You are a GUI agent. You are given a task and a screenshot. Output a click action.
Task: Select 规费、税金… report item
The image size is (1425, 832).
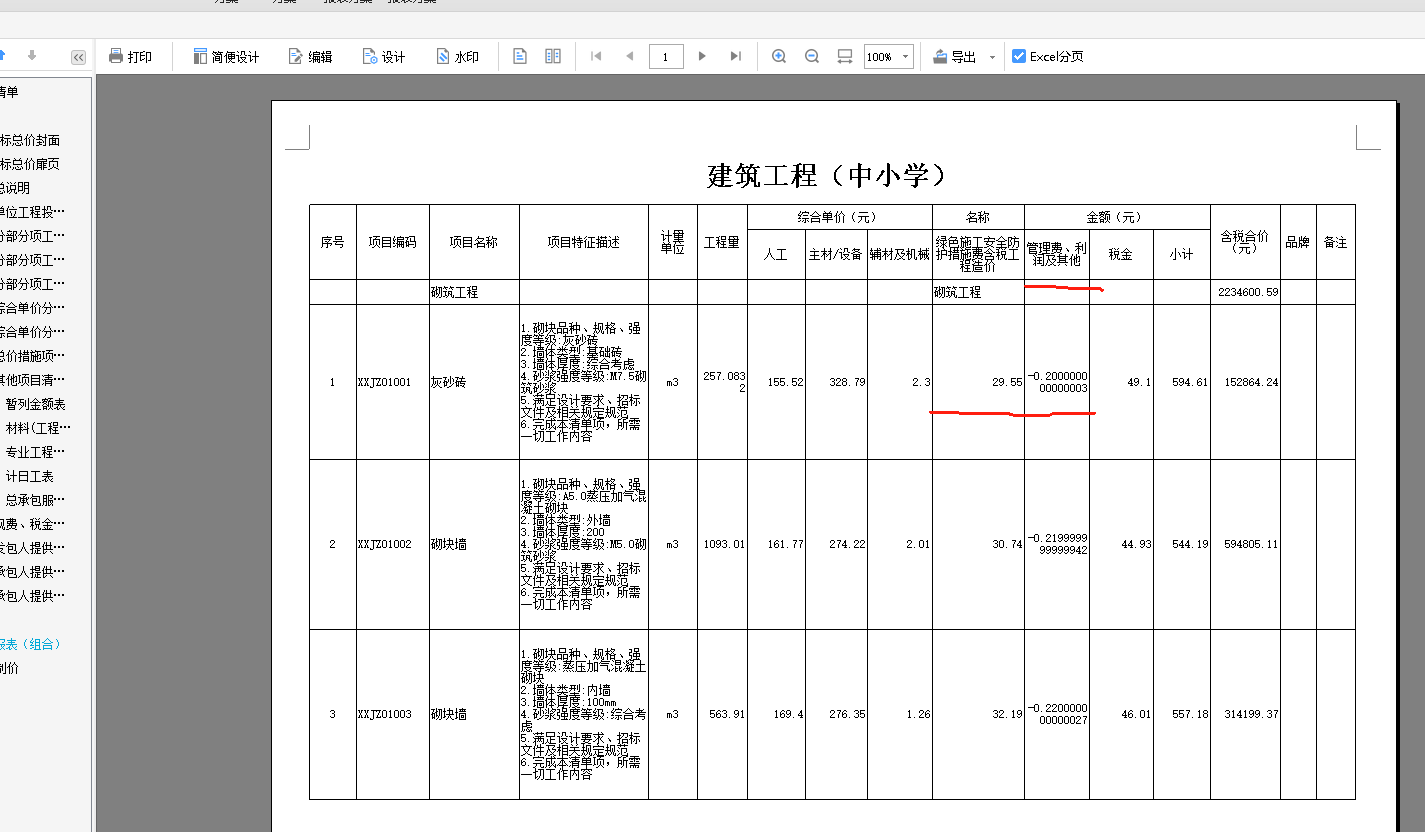tap(33, 524)
